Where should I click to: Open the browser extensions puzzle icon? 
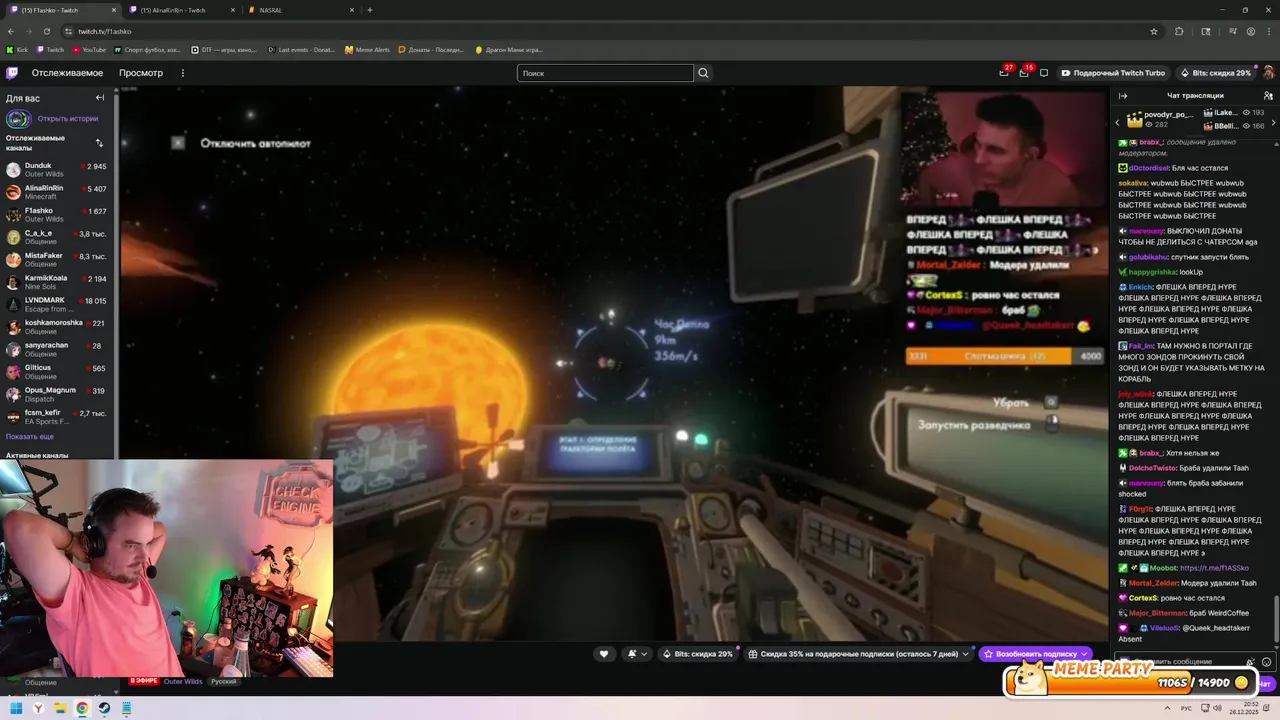[x=1179, y=31]
